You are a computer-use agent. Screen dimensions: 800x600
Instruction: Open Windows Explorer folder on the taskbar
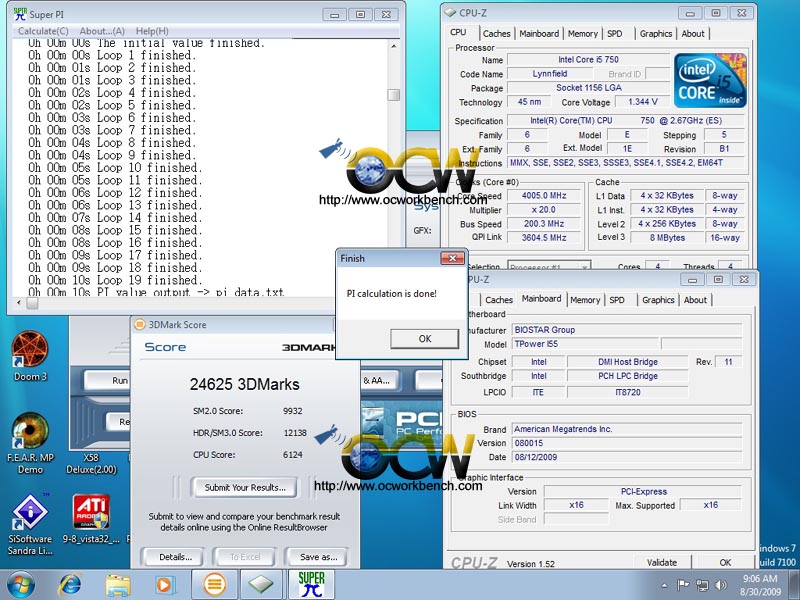coord(118,585)
